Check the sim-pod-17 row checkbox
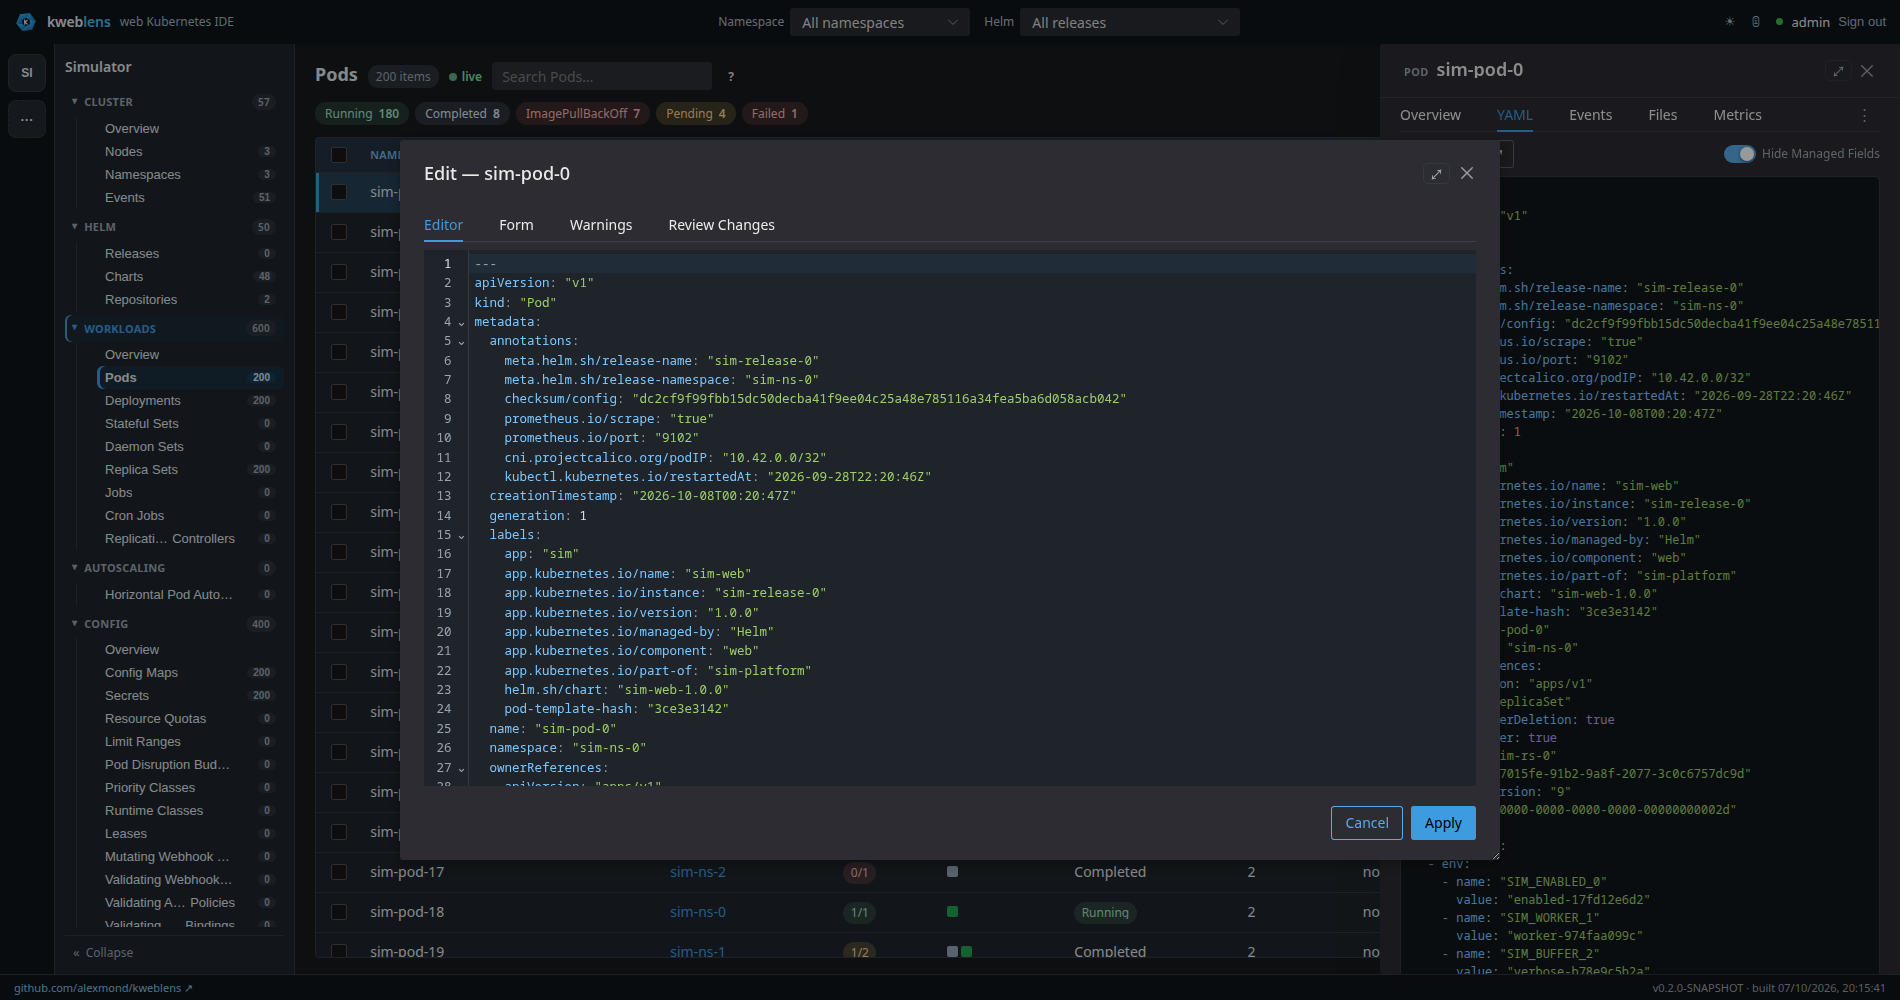This screenshot has height=1000, width=1900. click(339, 872)
